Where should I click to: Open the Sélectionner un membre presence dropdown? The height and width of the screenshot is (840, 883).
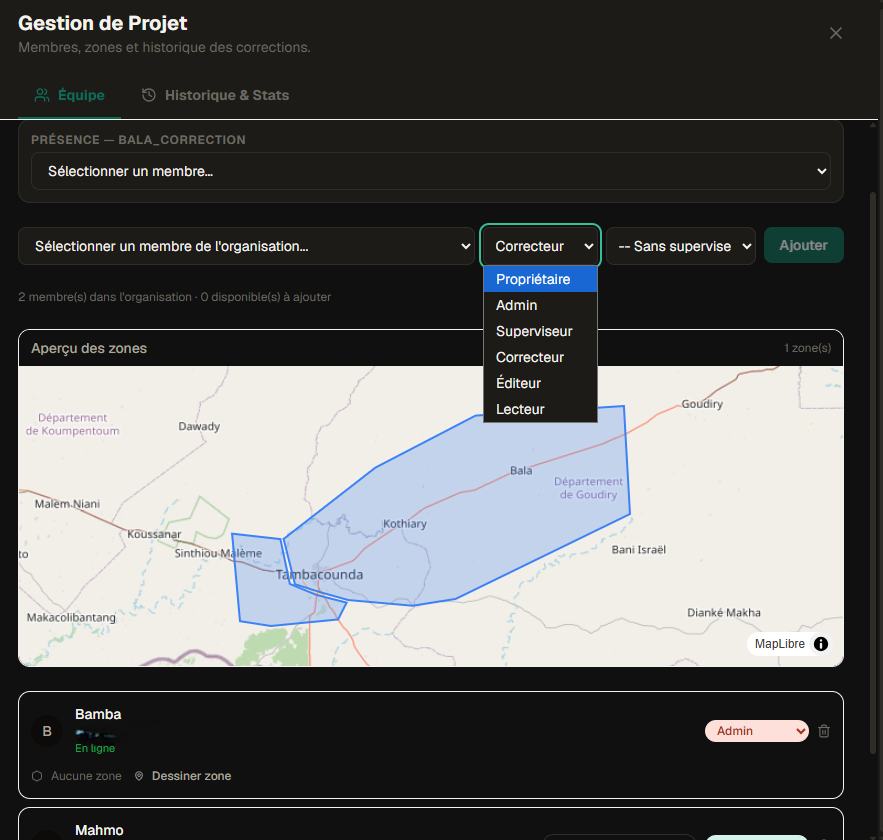pyautogui.click(x=430, y=171)
